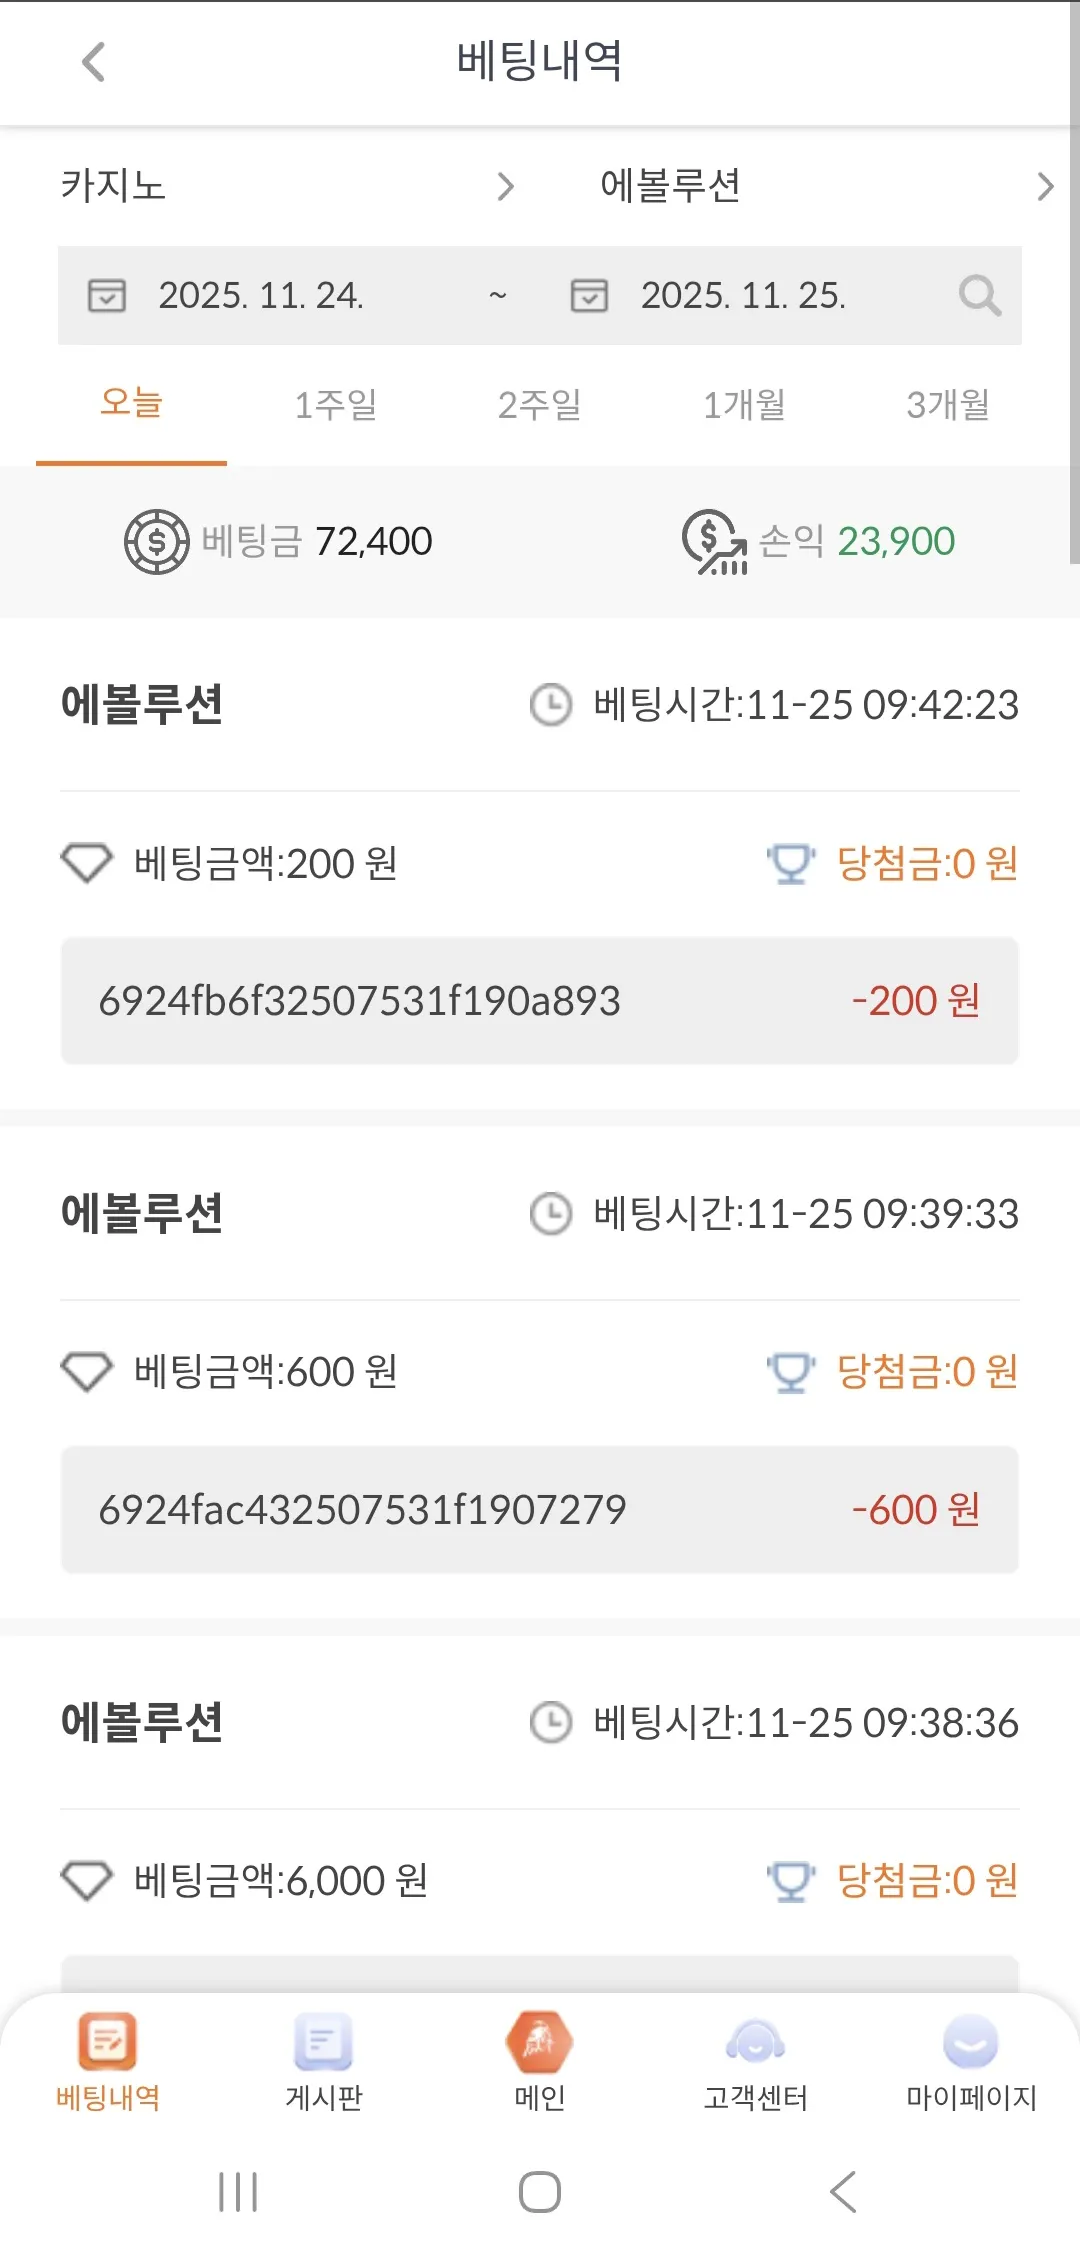1080x2257 pixels.
Task: Choose the 3개월 period tab
Action: (x=948, y=405)
